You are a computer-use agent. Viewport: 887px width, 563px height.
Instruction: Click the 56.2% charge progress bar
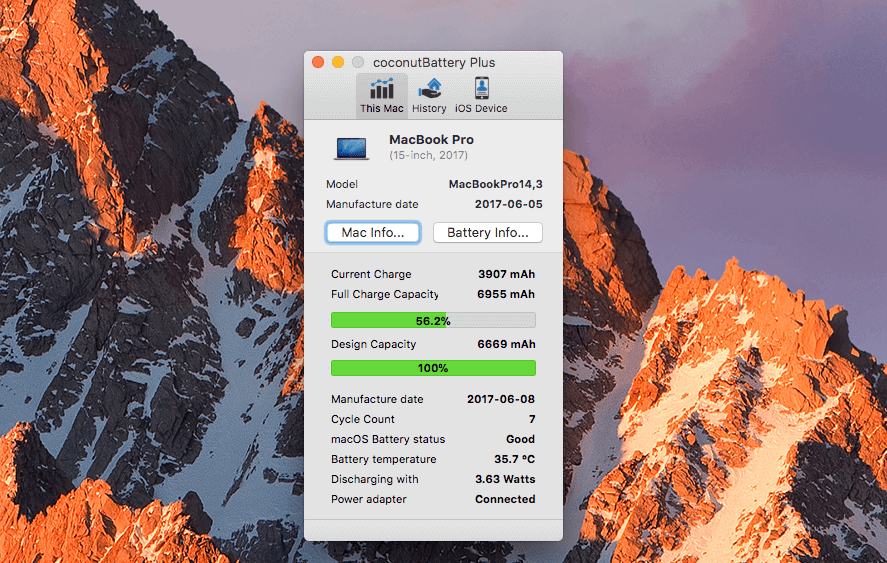click(433, 321)
